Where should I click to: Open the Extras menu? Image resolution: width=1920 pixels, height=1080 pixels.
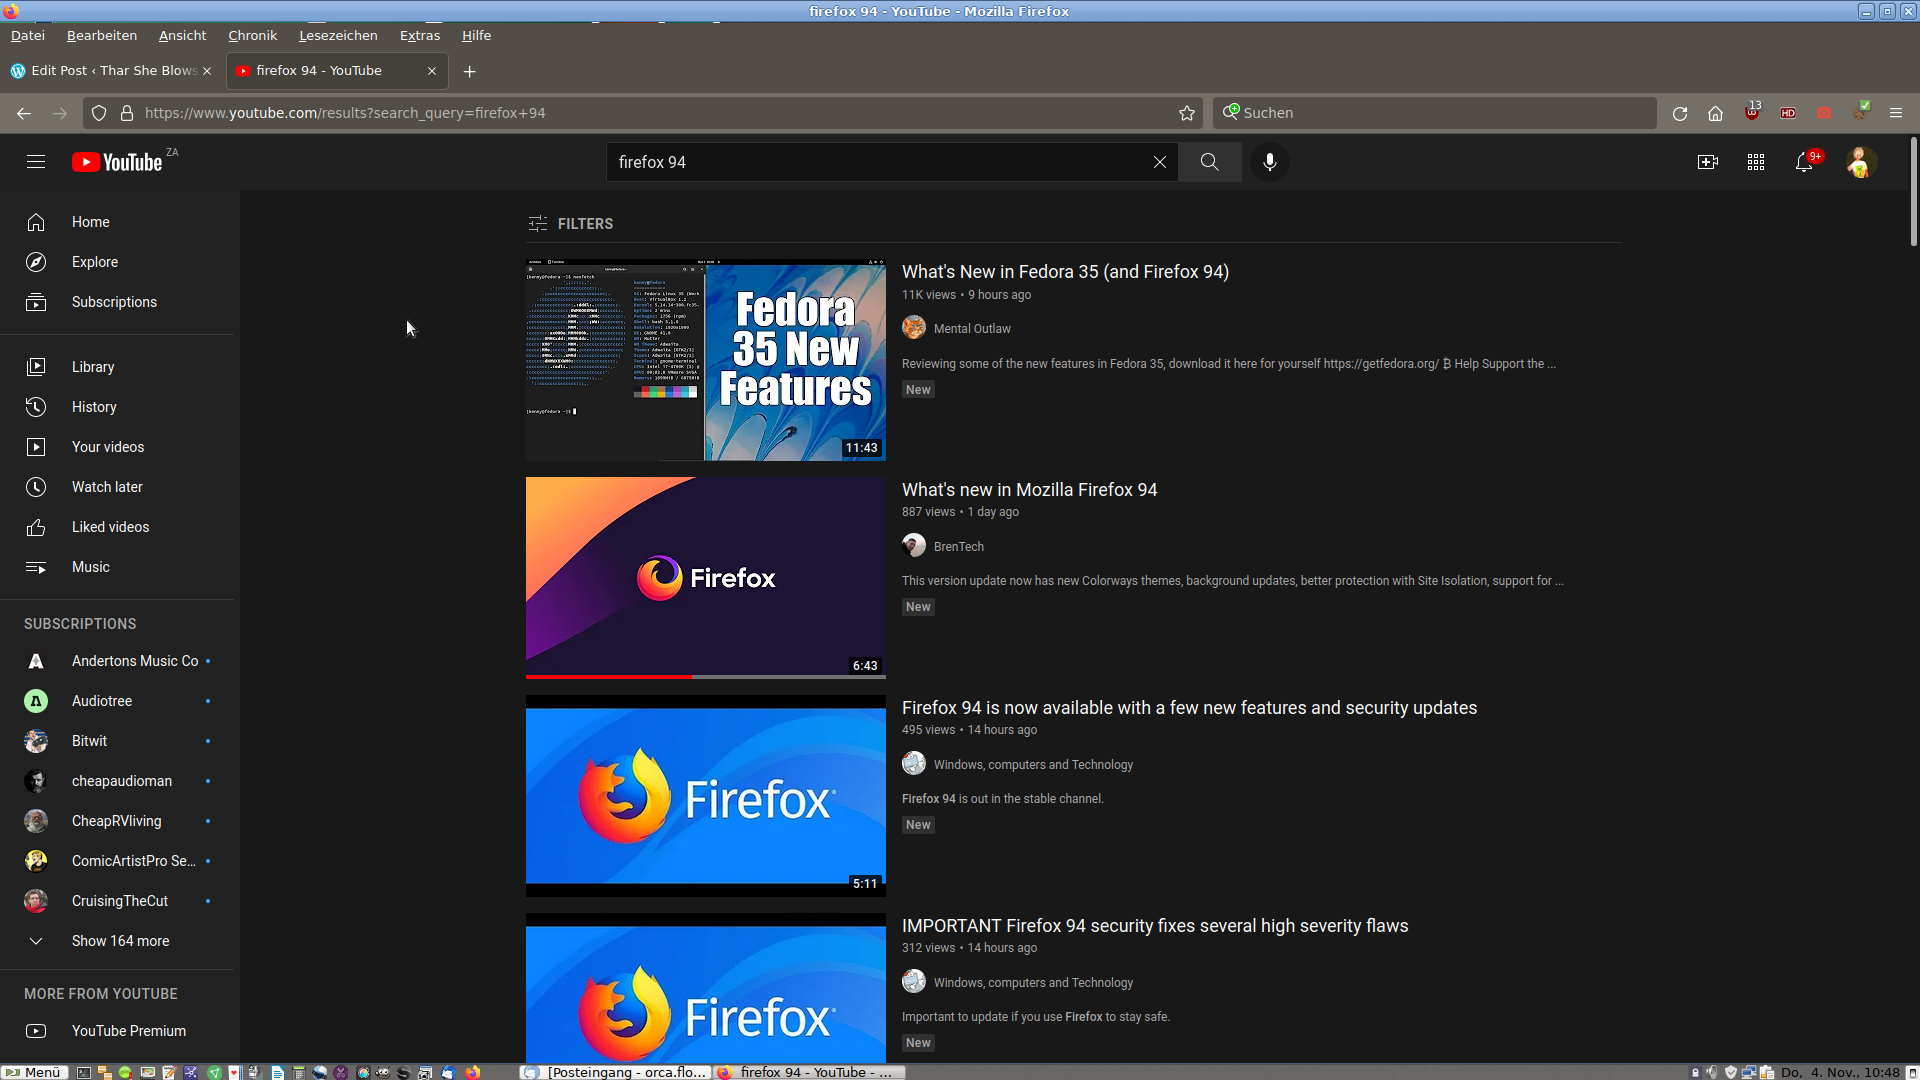tap(420, 35)
